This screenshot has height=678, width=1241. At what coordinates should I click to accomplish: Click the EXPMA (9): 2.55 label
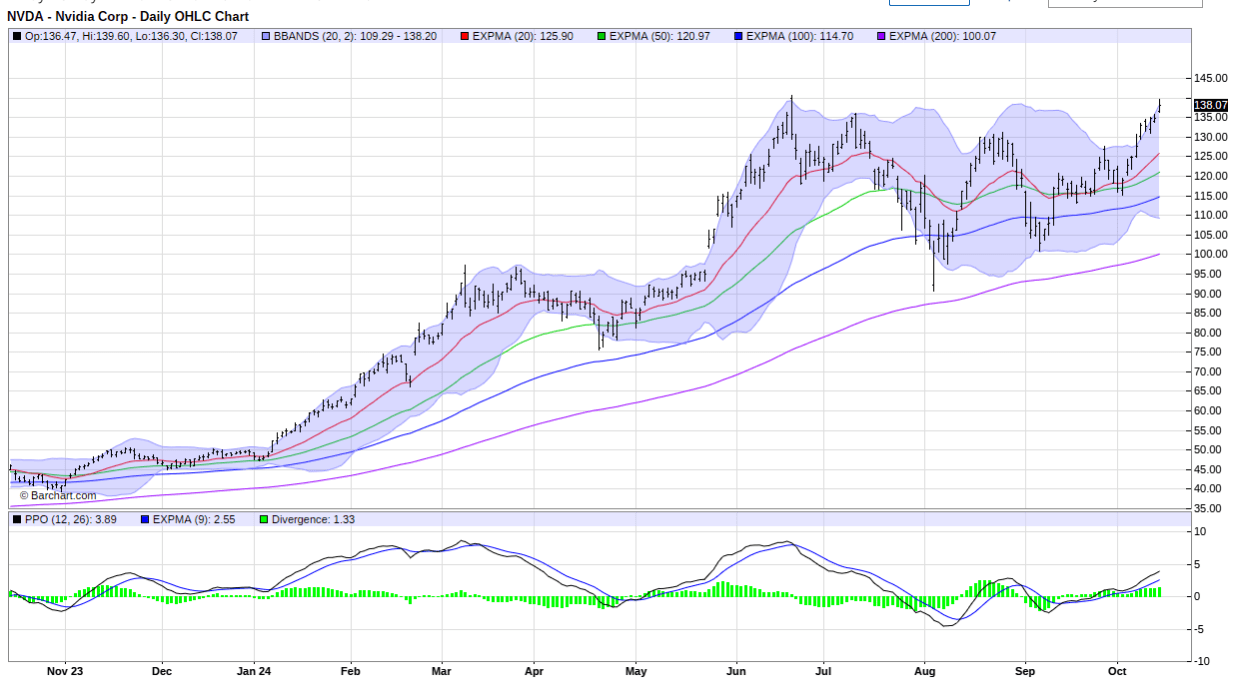tap(194, 519)
